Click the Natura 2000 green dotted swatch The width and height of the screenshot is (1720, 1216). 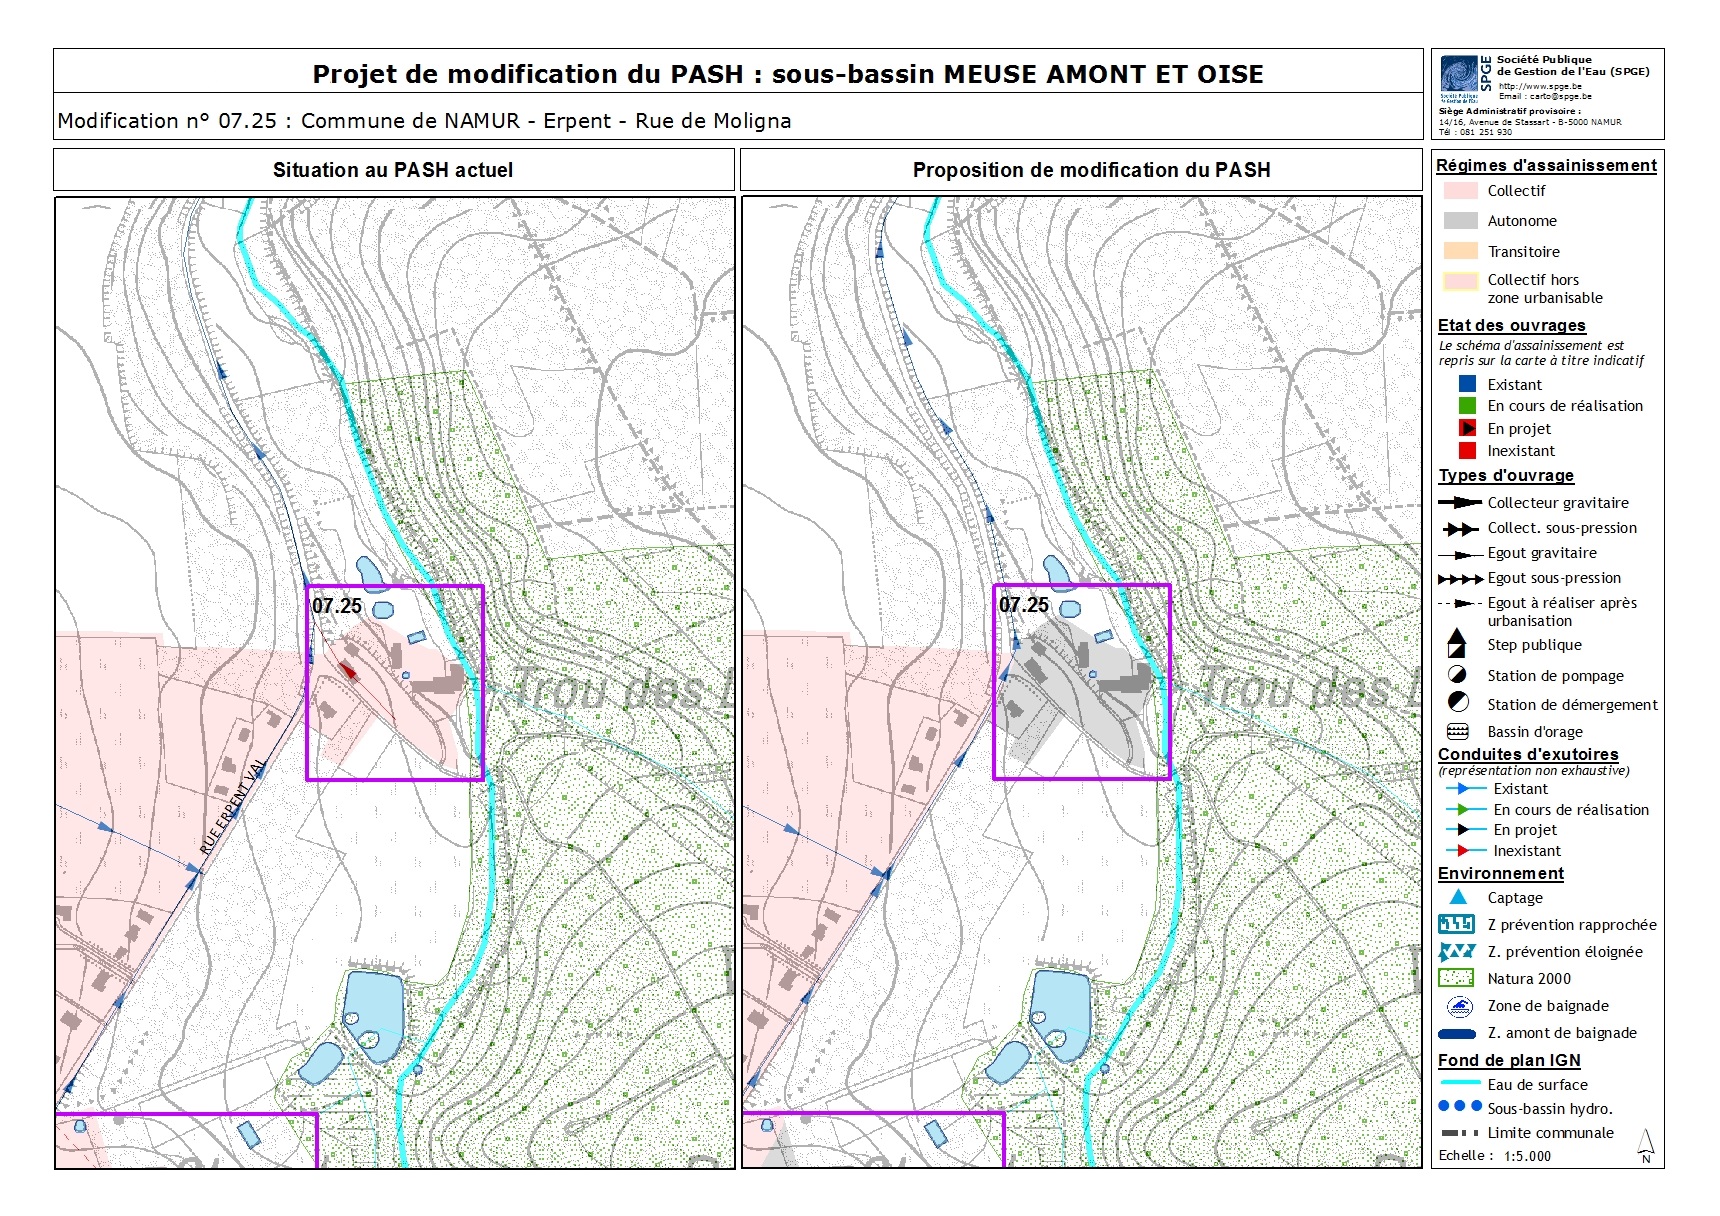pos(1457,979)
